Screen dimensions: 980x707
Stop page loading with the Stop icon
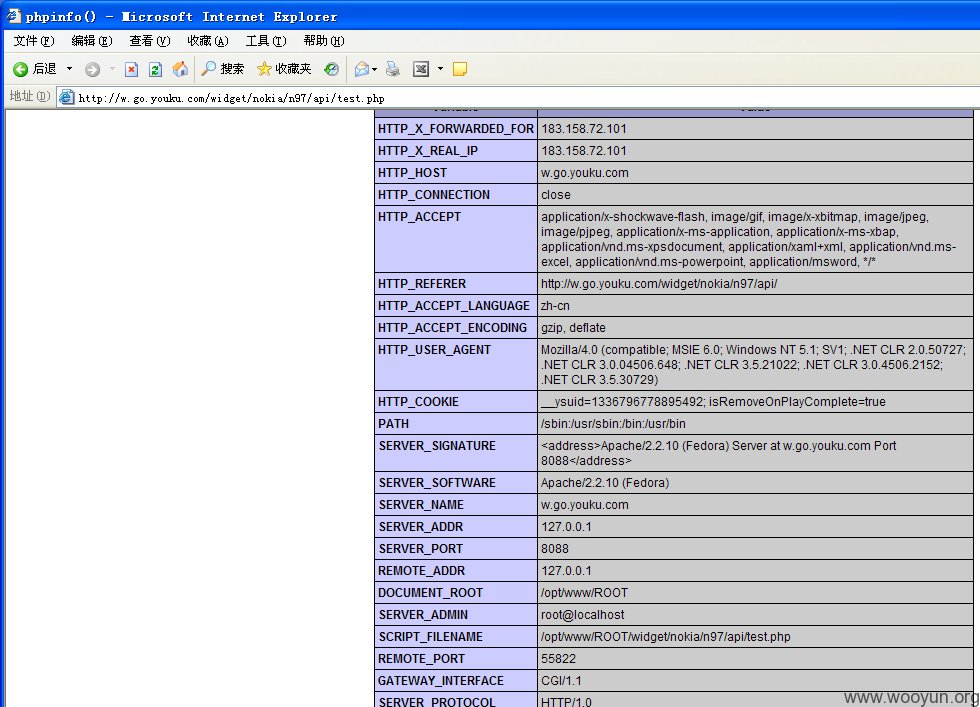(131, 69)
